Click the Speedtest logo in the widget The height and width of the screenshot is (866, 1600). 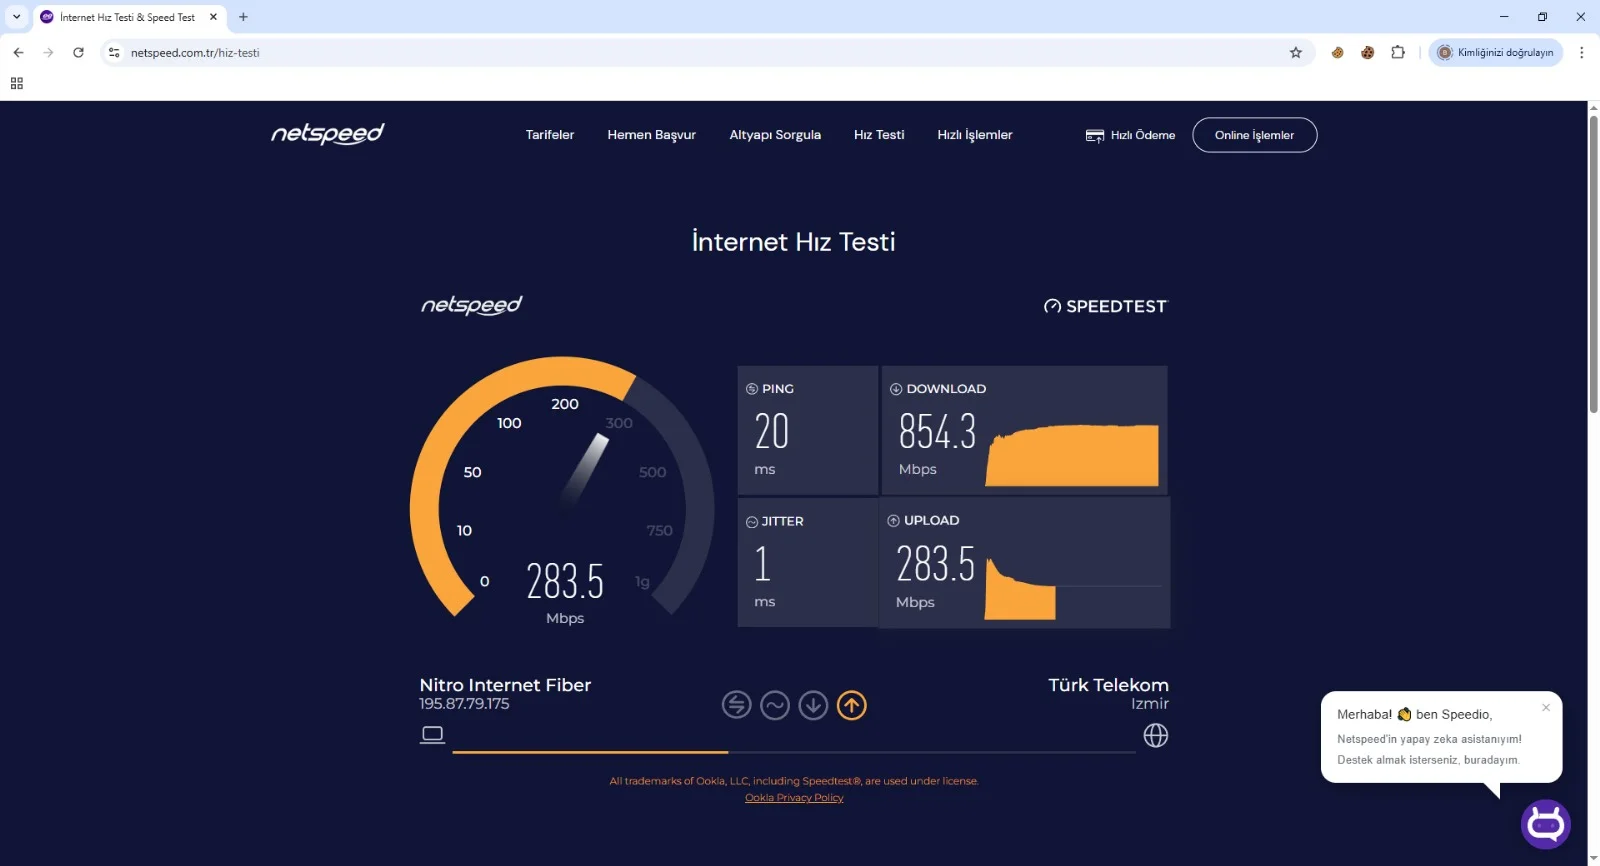click(x=1105, y=306)
